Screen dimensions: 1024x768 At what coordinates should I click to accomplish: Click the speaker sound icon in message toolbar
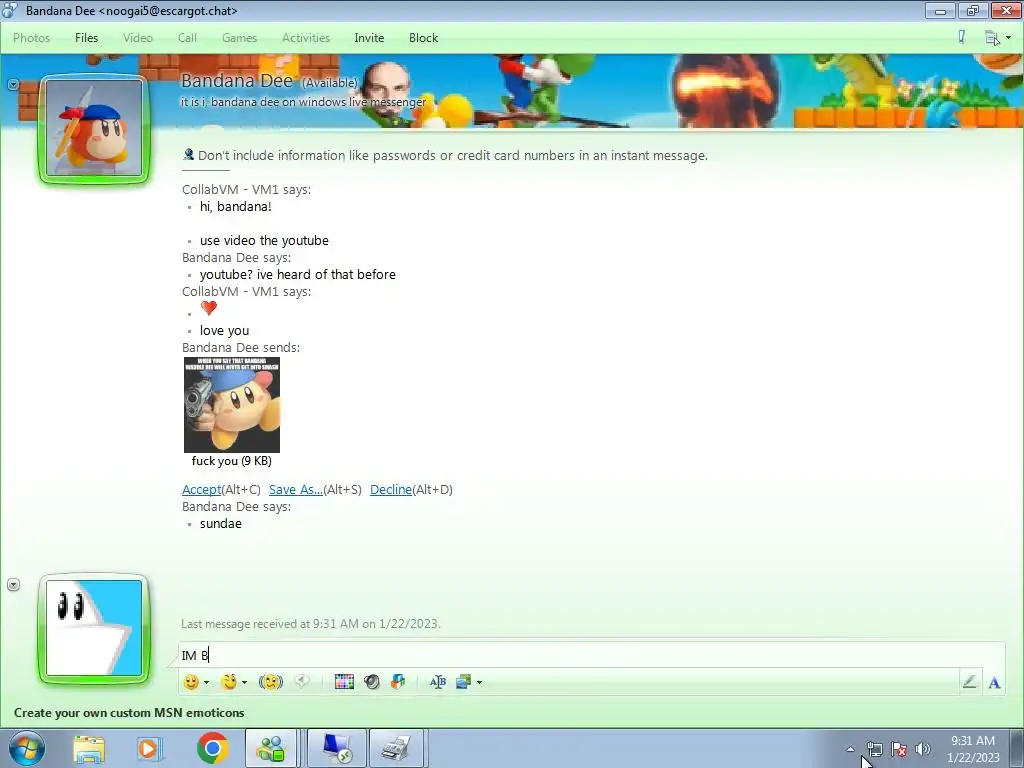pyautogui.click(x=372, y=682)
